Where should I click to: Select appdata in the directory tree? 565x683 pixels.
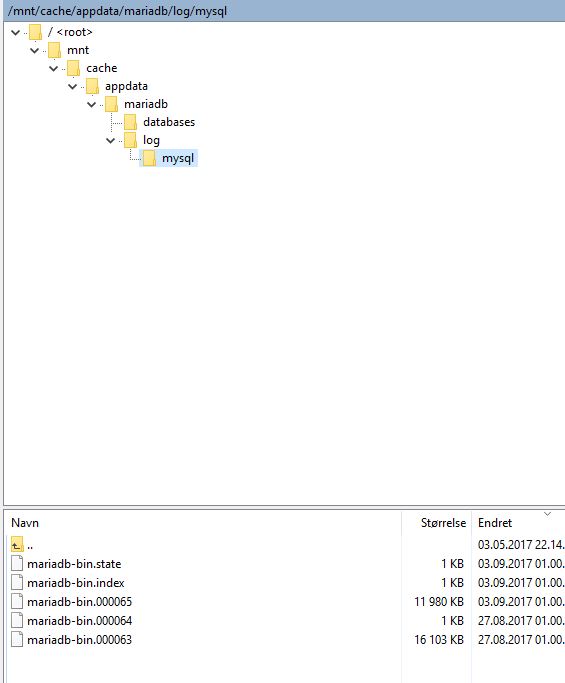coord(126,86)
